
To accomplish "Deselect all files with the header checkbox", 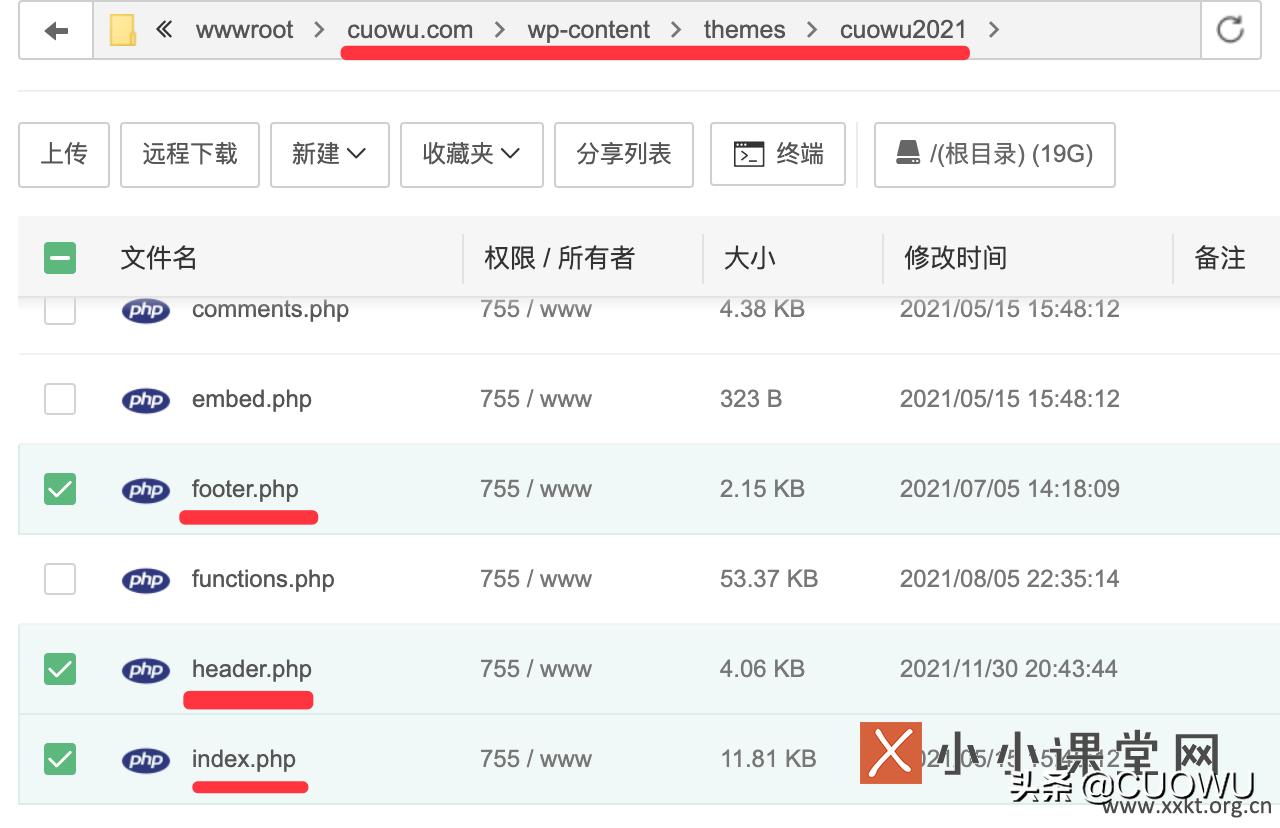I will (60, 257).
